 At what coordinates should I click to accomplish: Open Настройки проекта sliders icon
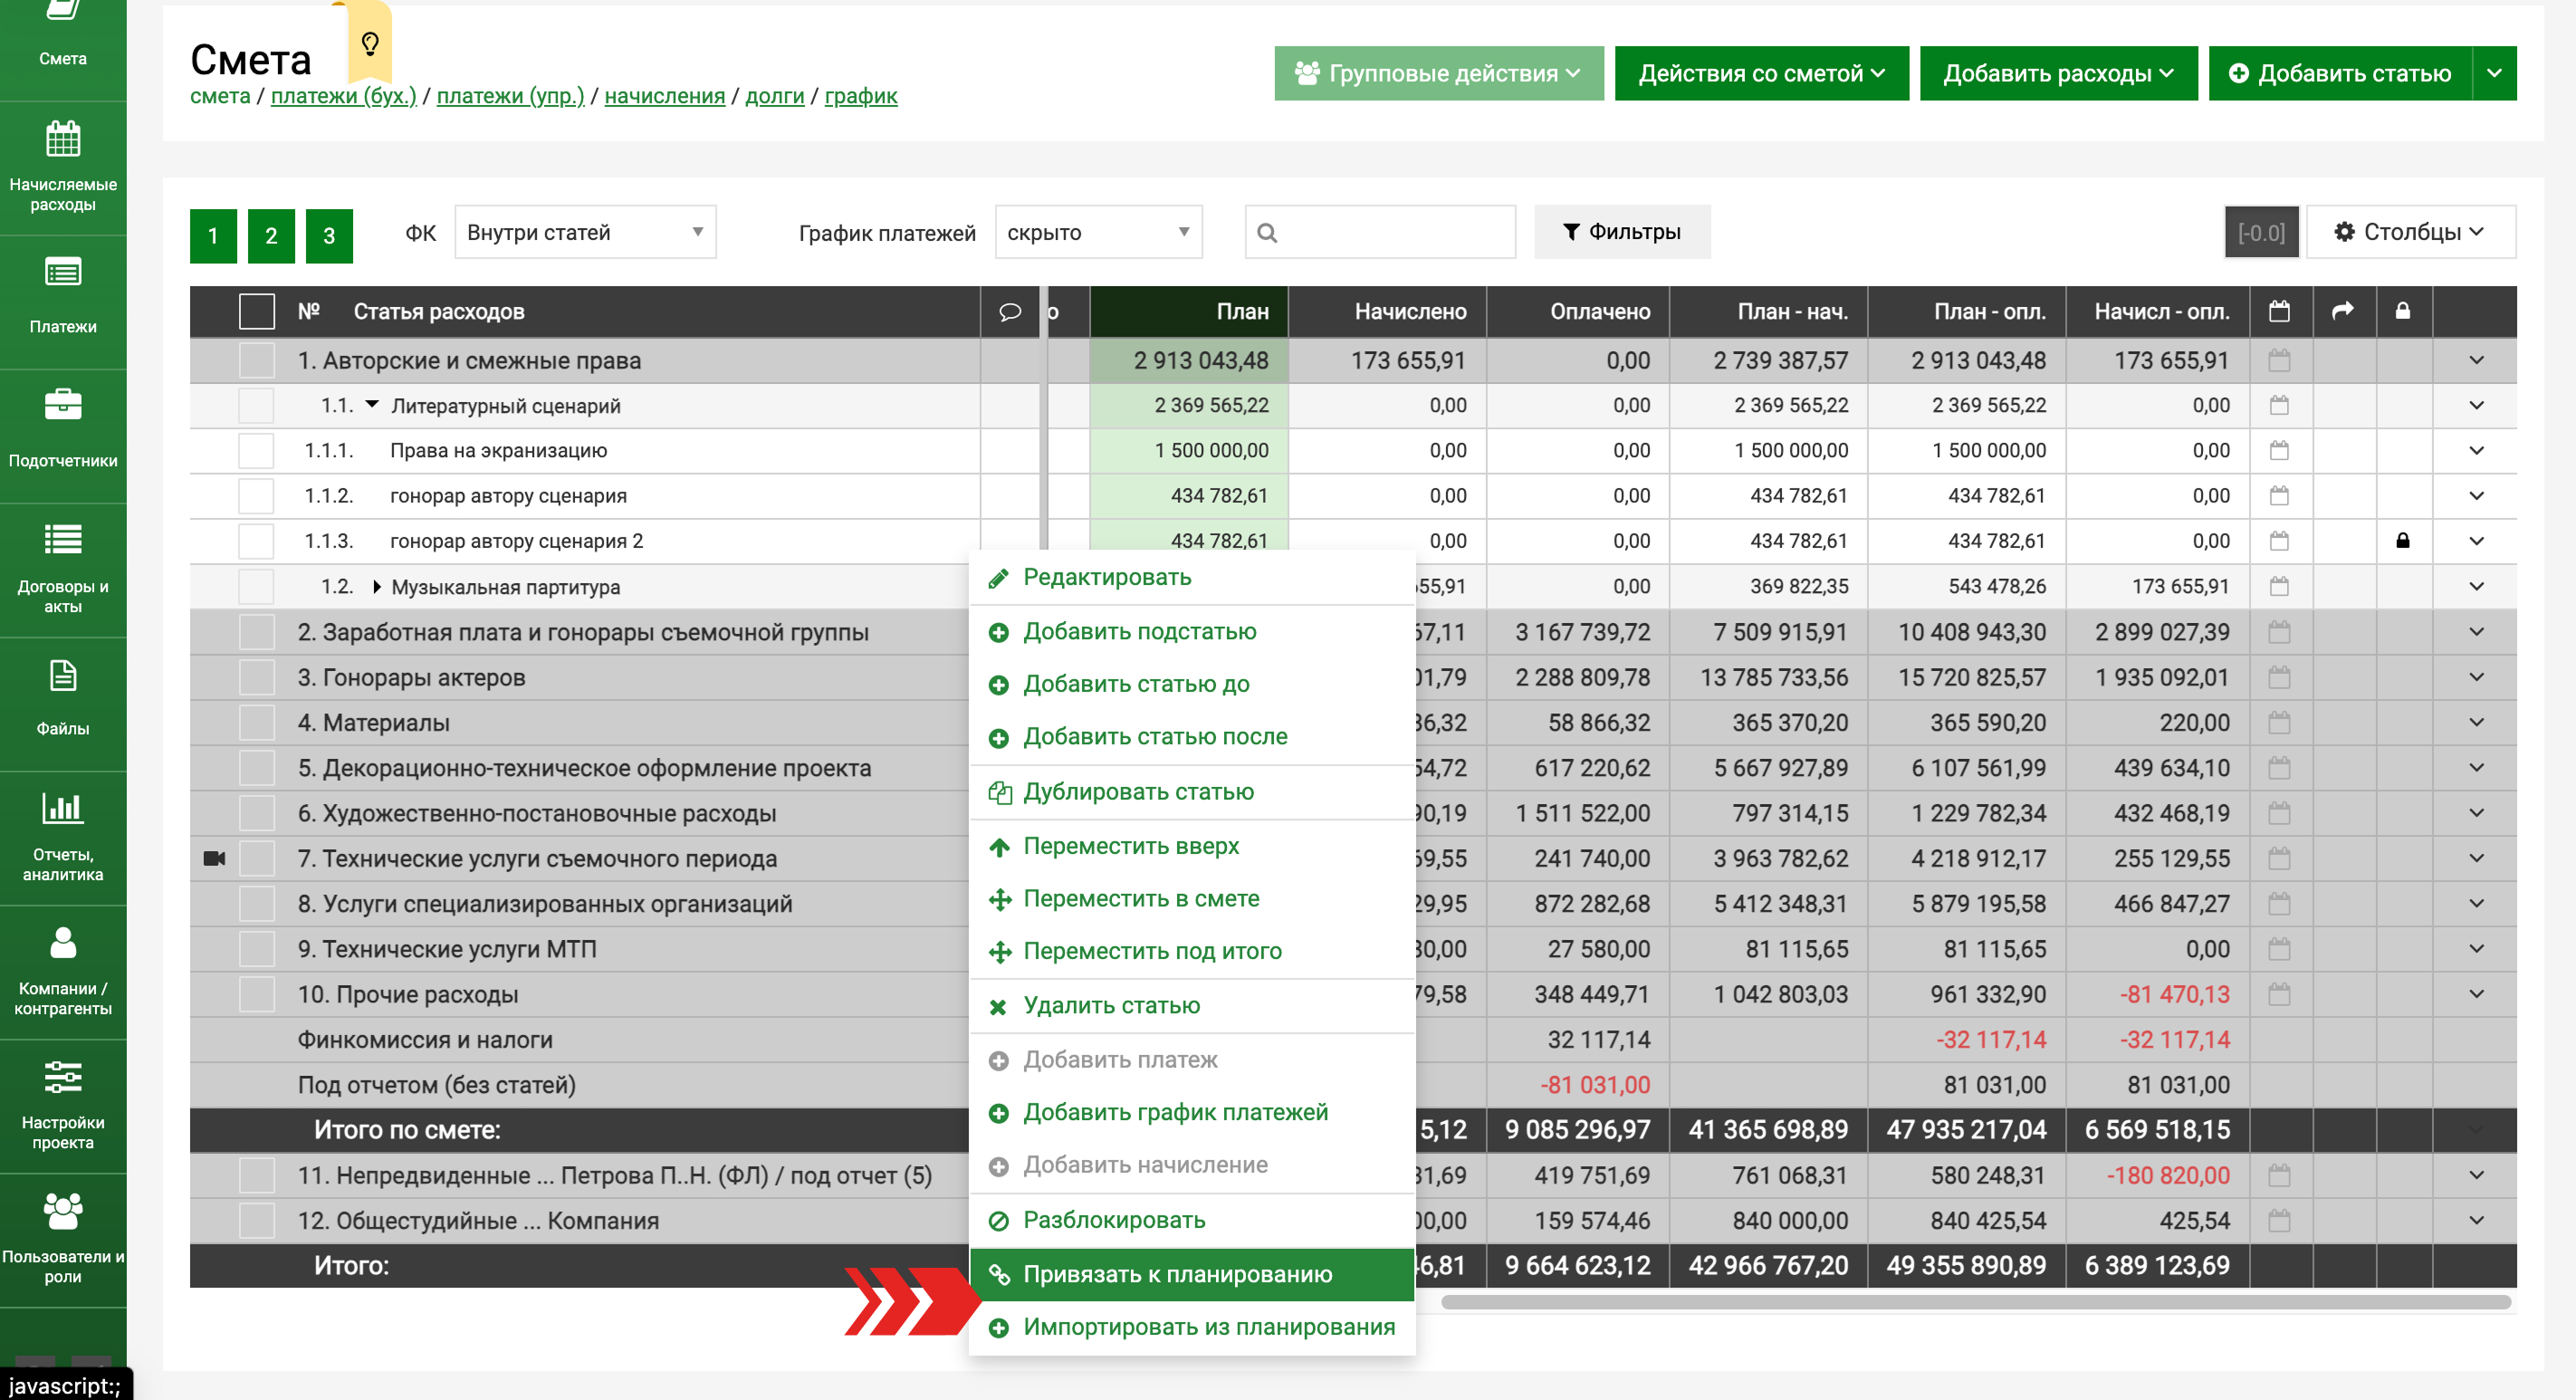pyautogui.click(x=63, y=1077)
